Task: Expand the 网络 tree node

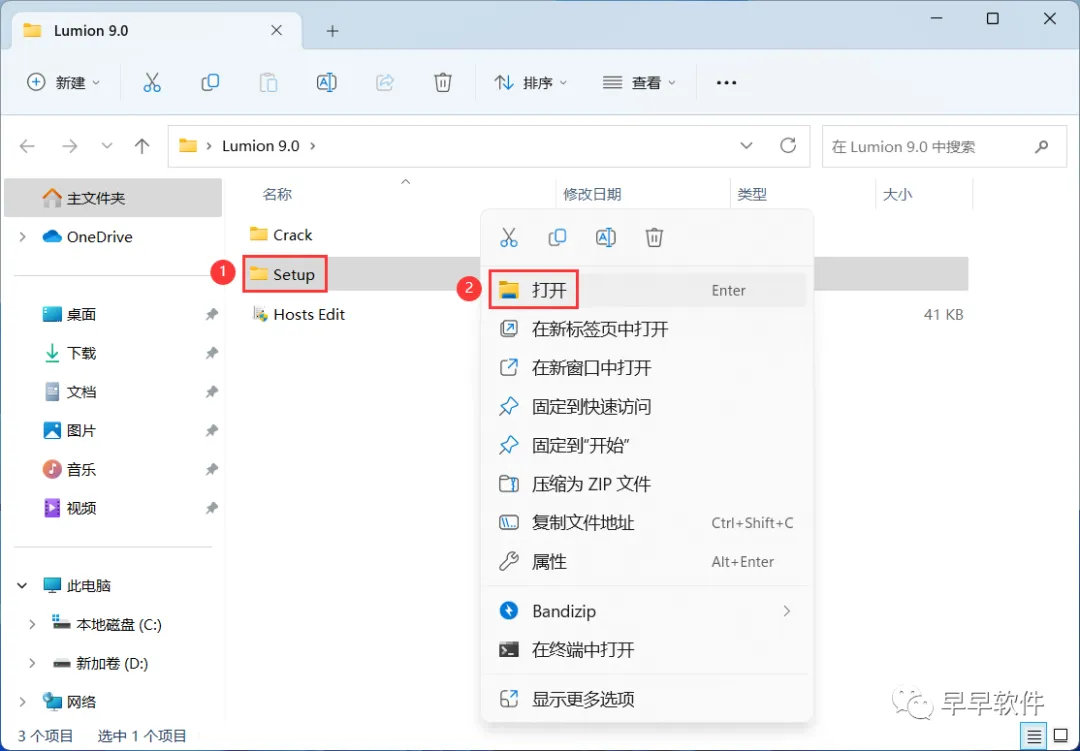Action: click(x=22, y=702)
